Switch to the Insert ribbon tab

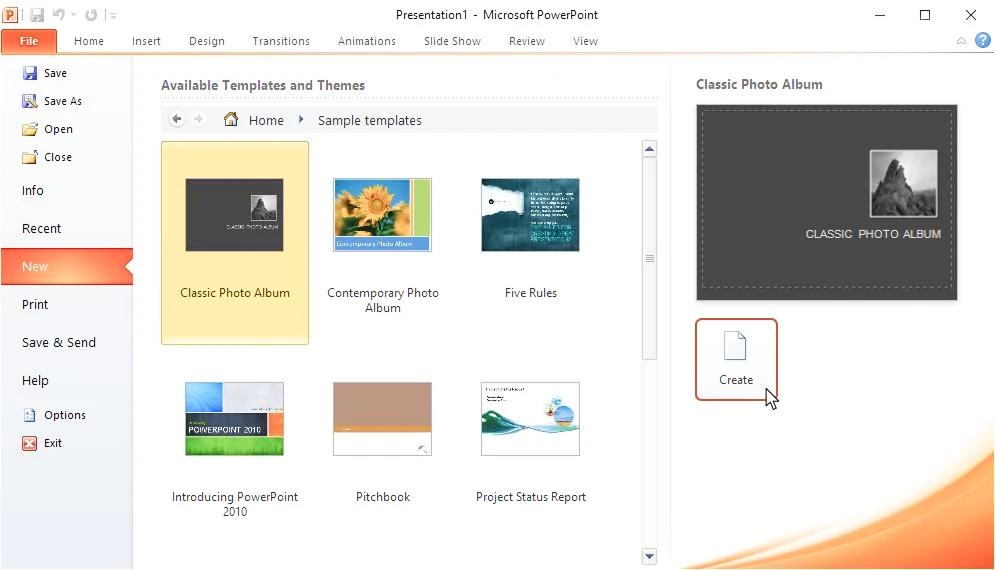(146, 41)
